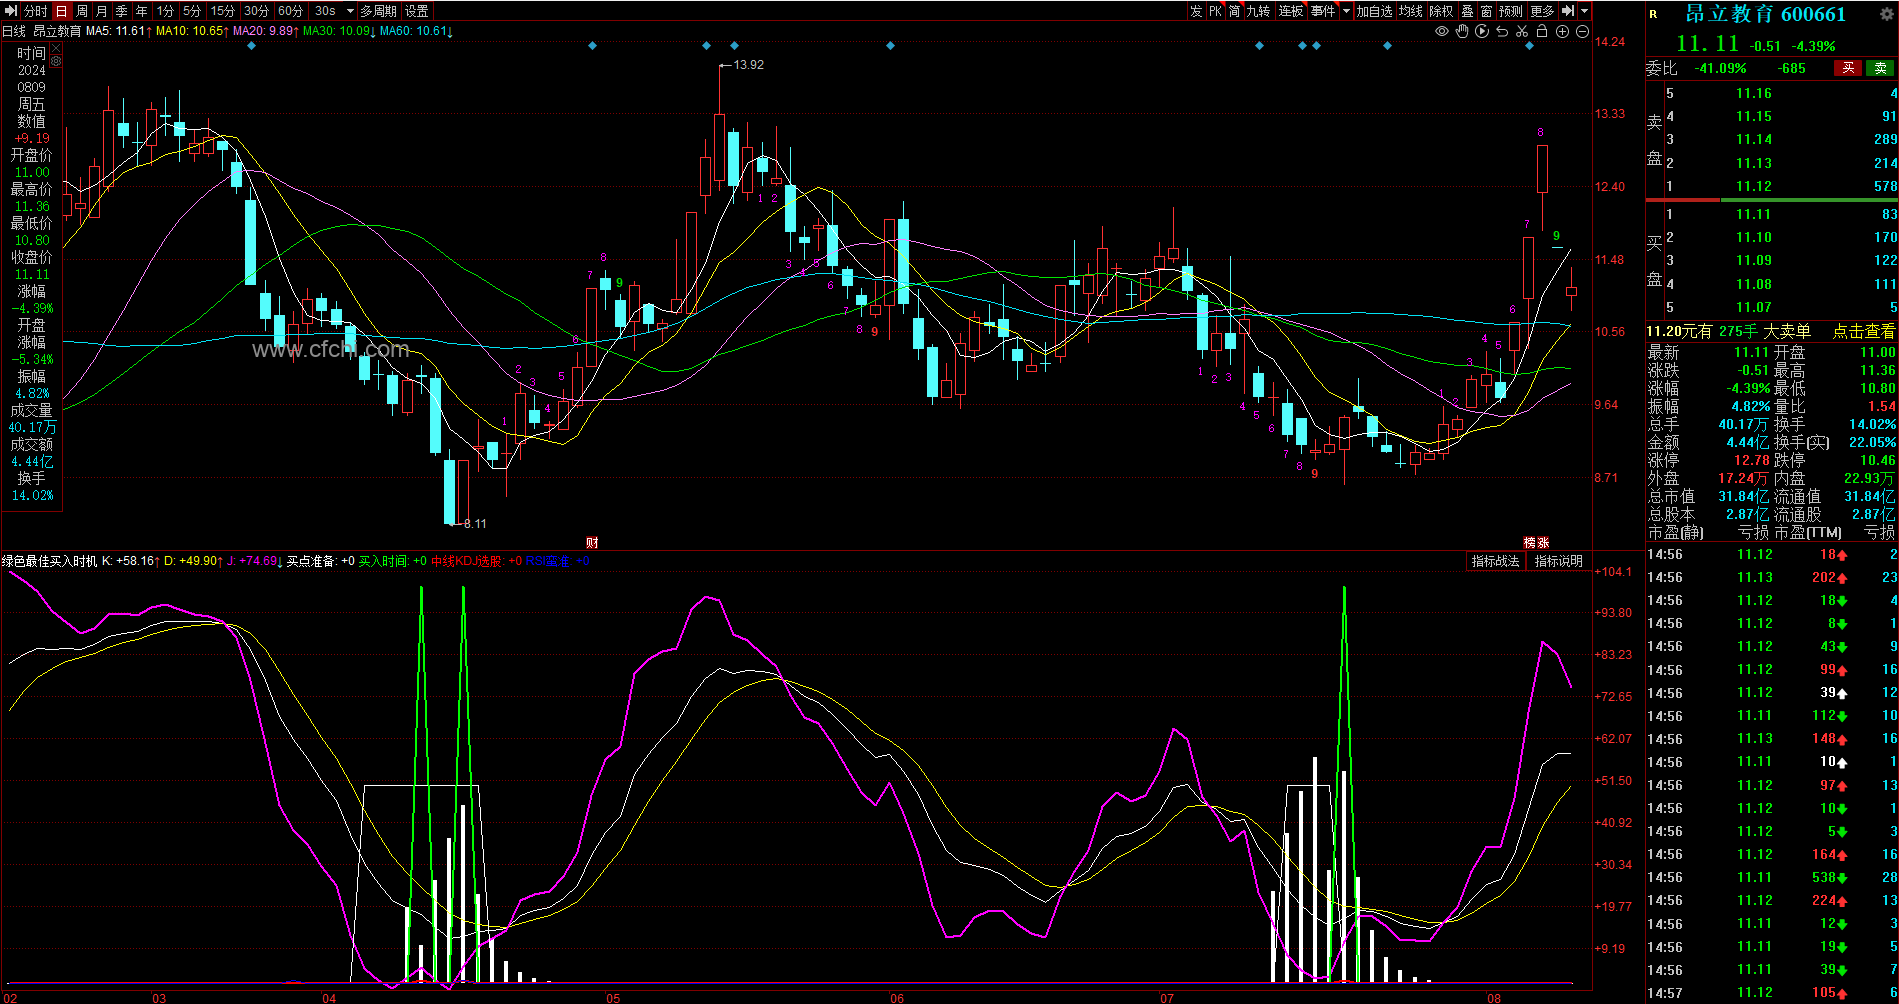Image resolution: width=1899 pixels, height=1004 pixels.
Task: Zoom in with the circled plus icon
Action: point(1562,32)
